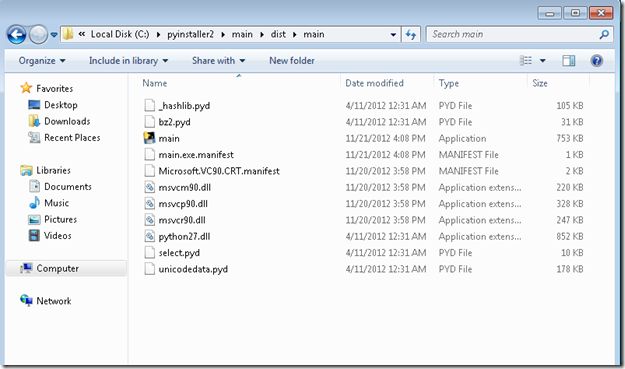This screenshot has width=625, height=369.
Task: Maximize the Explorer window
Action: (x=575, y=13)
